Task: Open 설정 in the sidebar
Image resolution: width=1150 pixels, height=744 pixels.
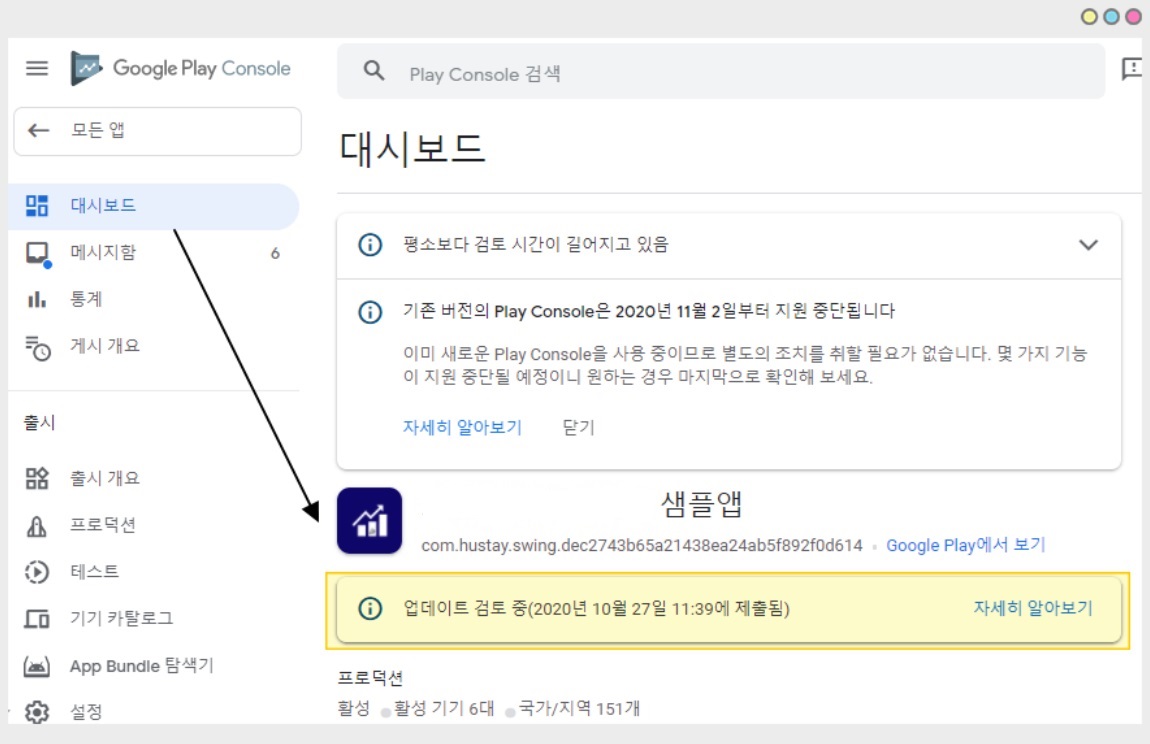Action: tap(154, 712)
